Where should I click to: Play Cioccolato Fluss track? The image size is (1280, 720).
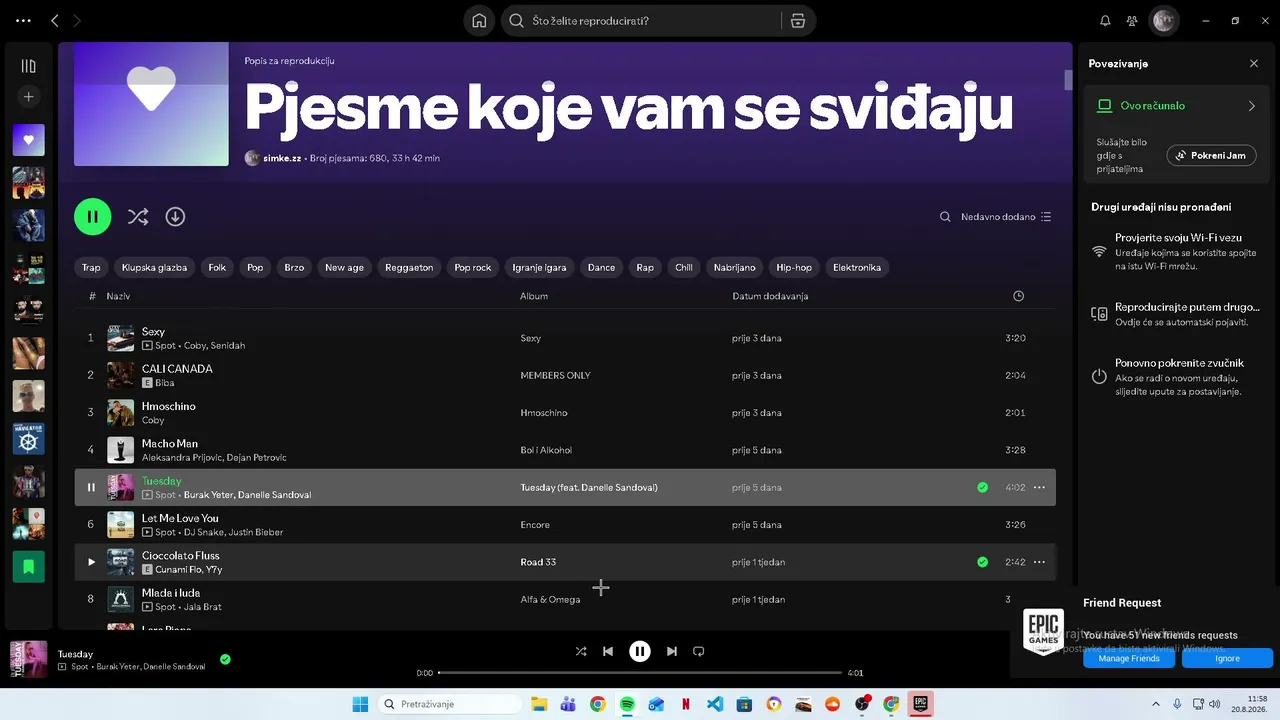tap(91, 562)
